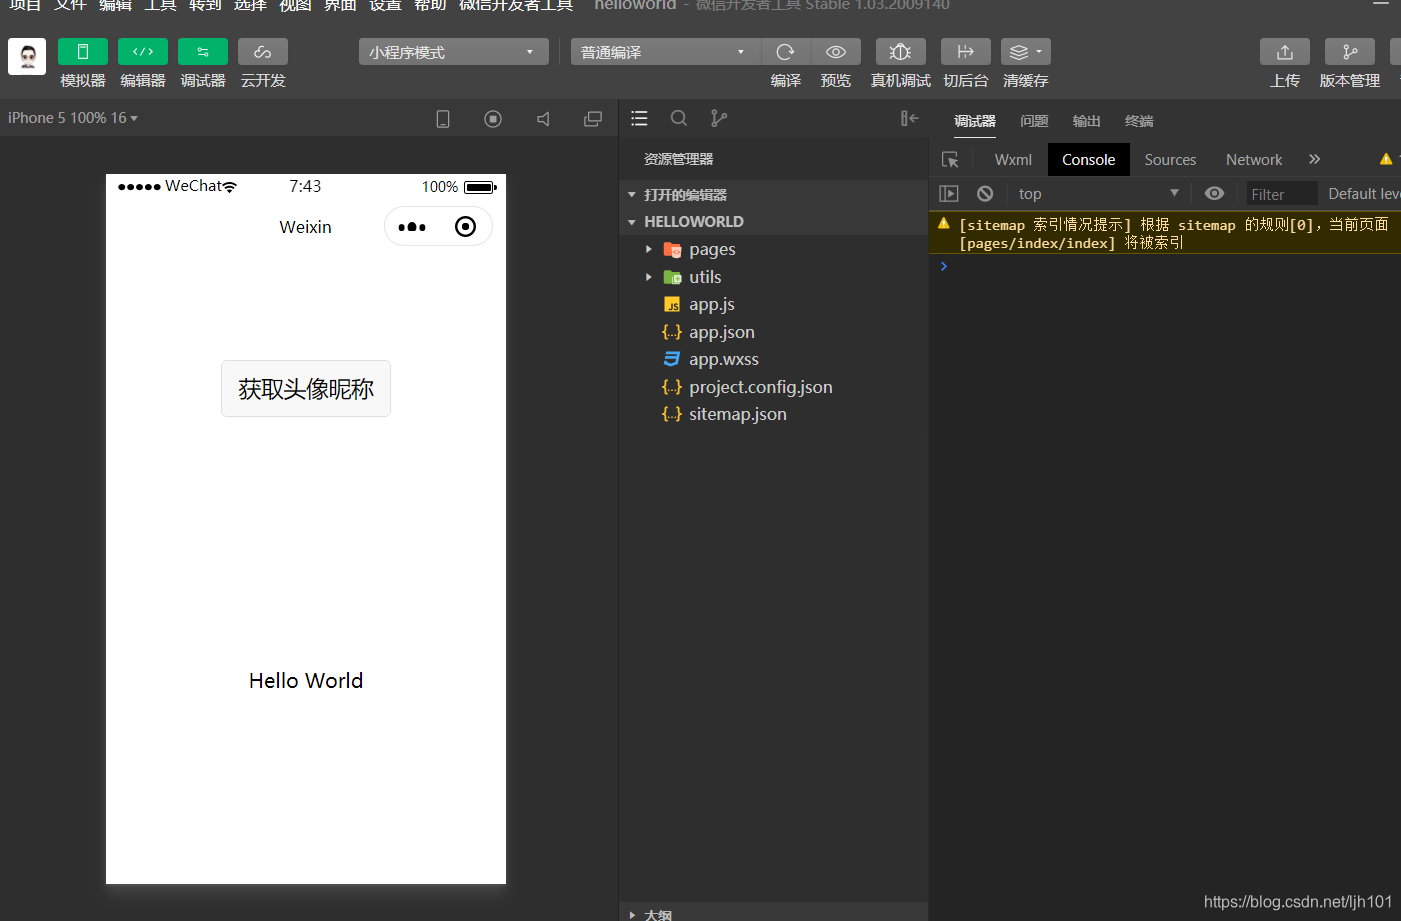This screenshot has width=1401, height=921.
Task: Click the inspect element picker icon
Action: tap(950, 160)
